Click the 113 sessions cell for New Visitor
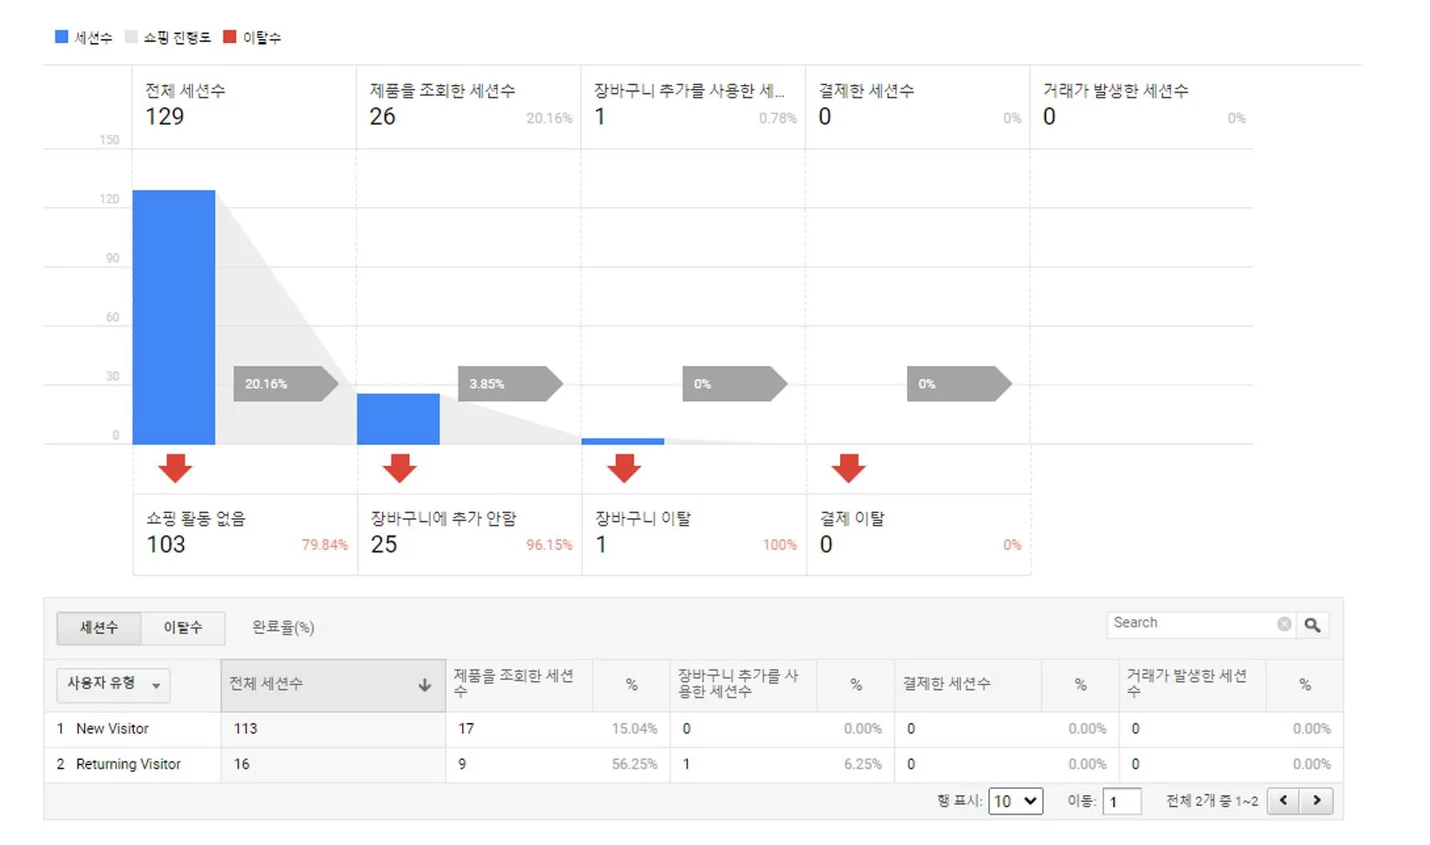The image size is (1430, 845). coord(333,729)
